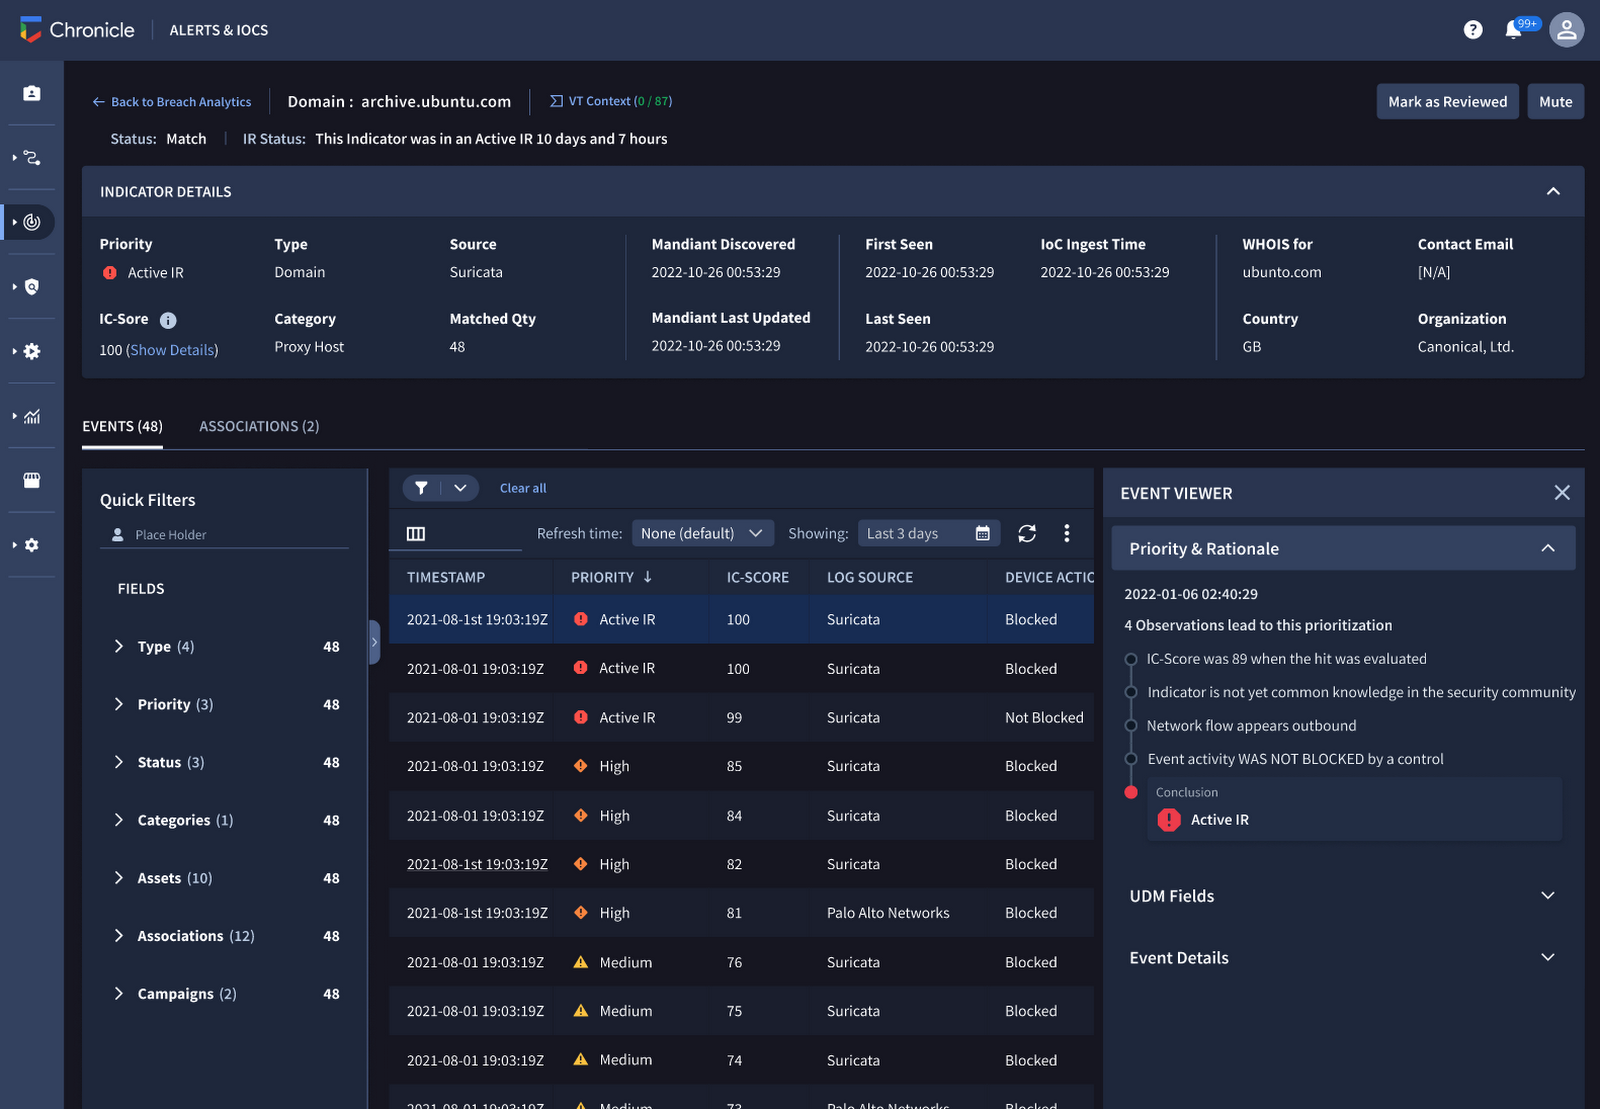
Task: Open the notifications bell
Action: click(1514, 30)
